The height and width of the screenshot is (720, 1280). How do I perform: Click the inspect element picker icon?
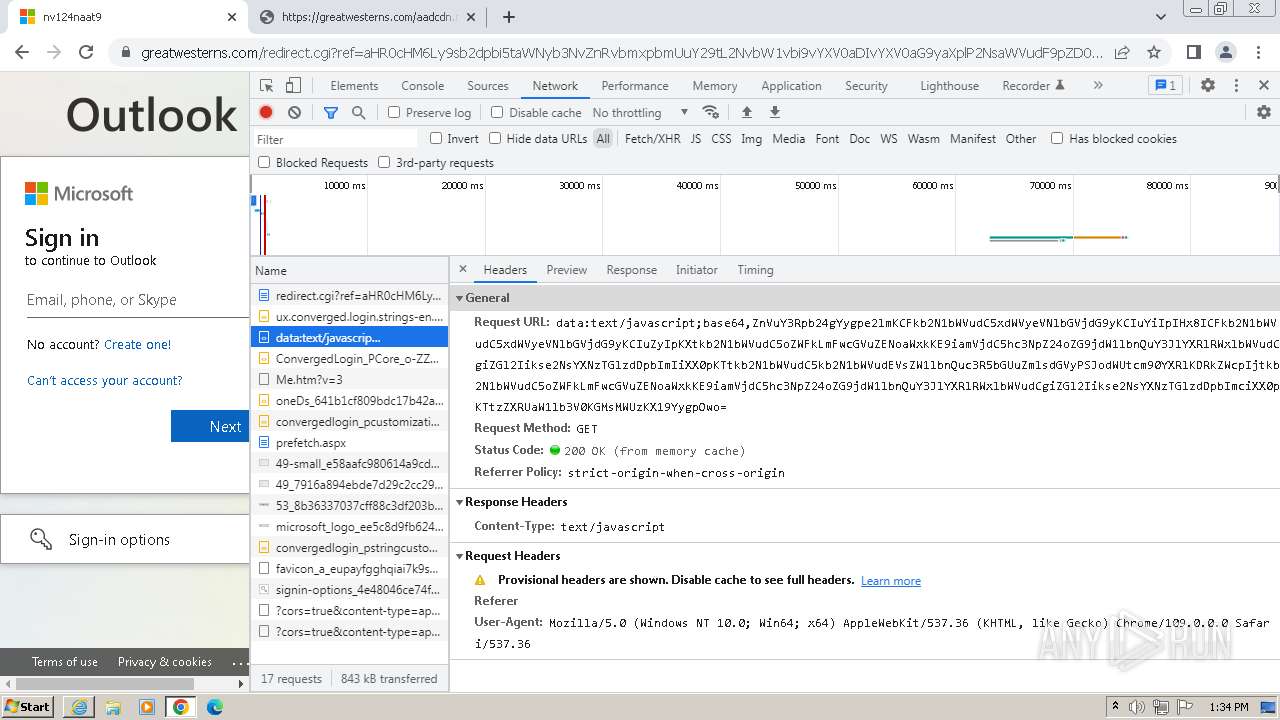(x=266, y=86)
